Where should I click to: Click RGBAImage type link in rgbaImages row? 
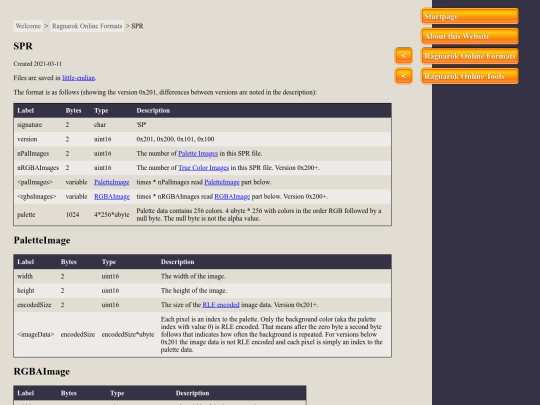click(x=112, y=197)
